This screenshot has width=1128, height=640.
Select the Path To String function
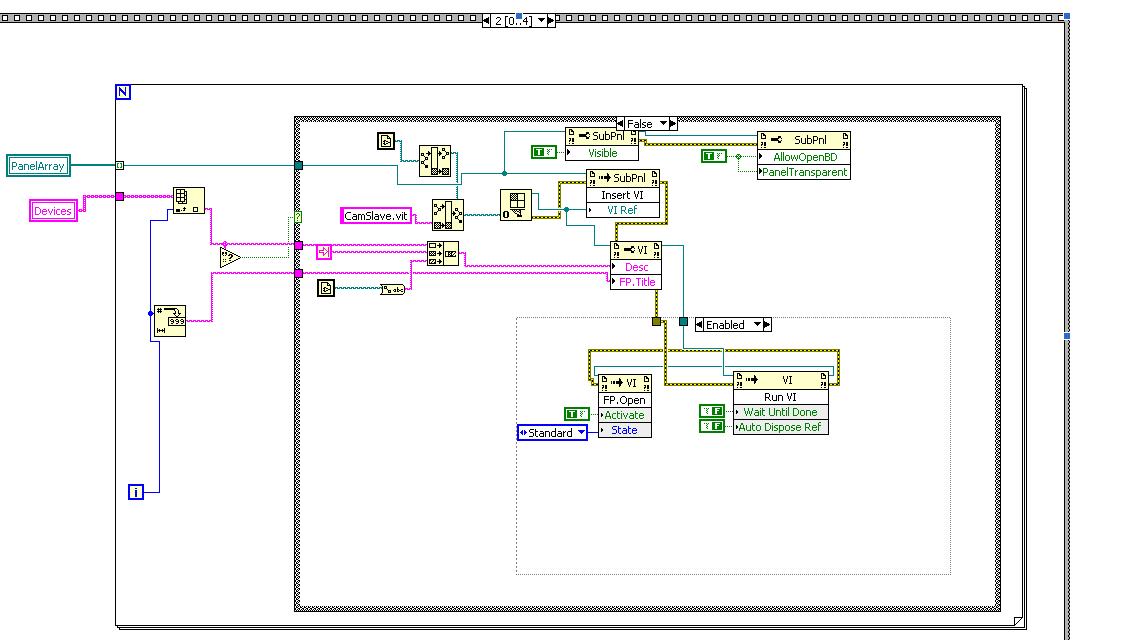[393, 289]
